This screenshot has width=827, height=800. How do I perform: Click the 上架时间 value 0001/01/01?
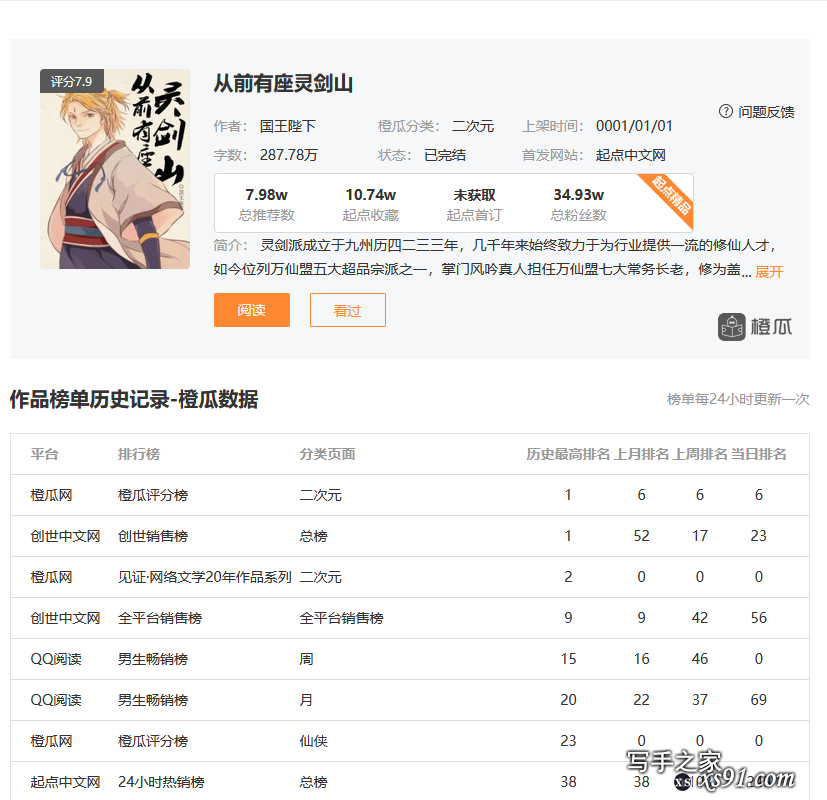(634, 126)
